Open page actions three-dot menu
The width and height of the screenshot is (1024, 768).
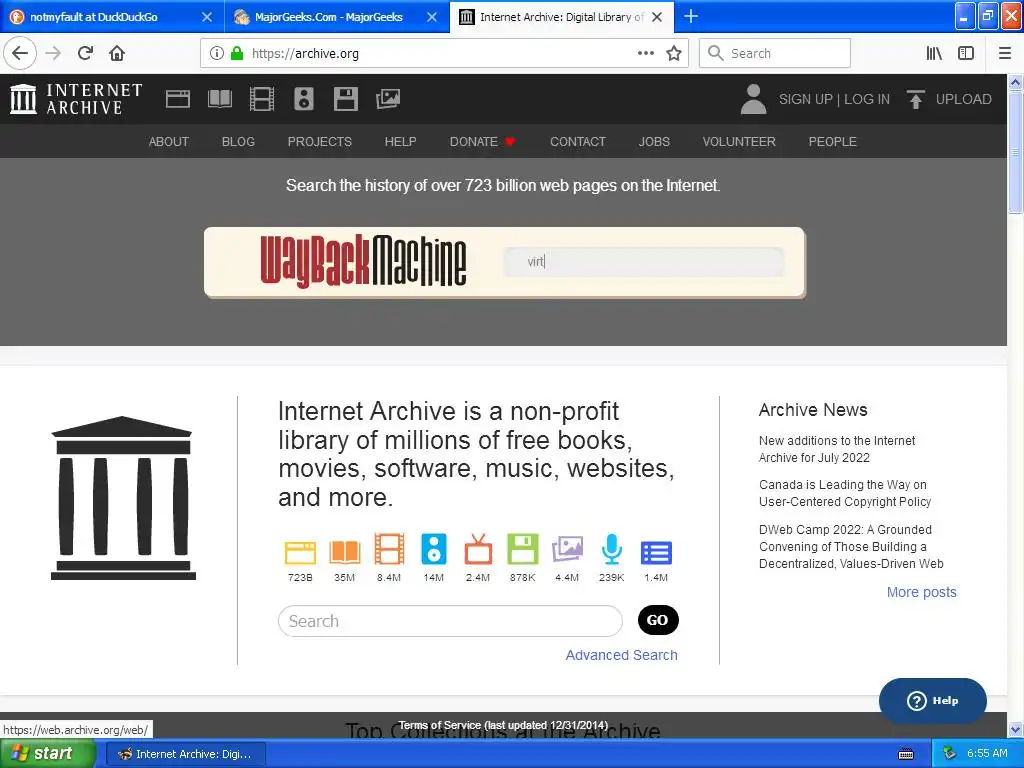coord(646,53)
